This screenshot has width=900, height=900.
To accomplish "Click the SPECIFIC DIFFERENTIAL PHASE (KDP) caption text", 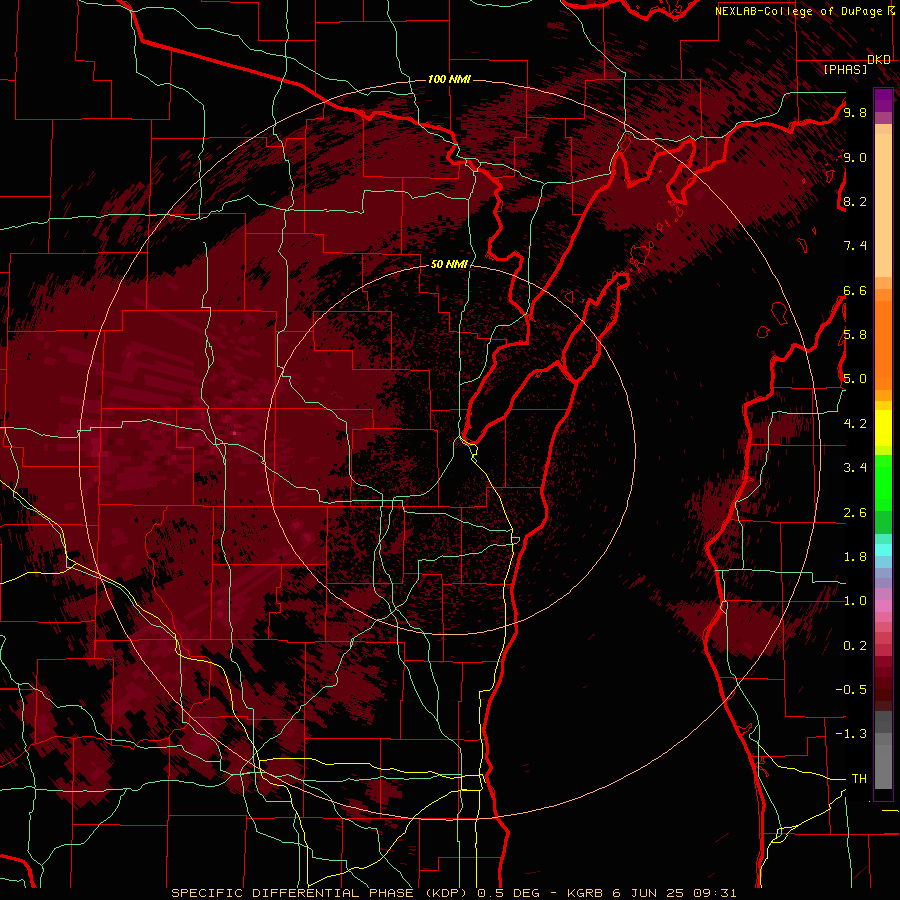I will tap(321, 893).
